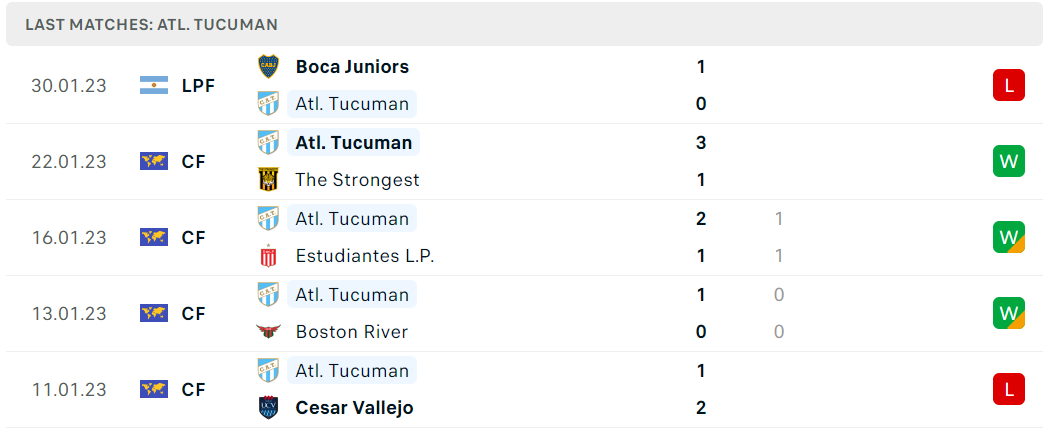The image size is (1055, 433).
Task: Click the green W badge for The Strongest match
Action: point(1009,161)
